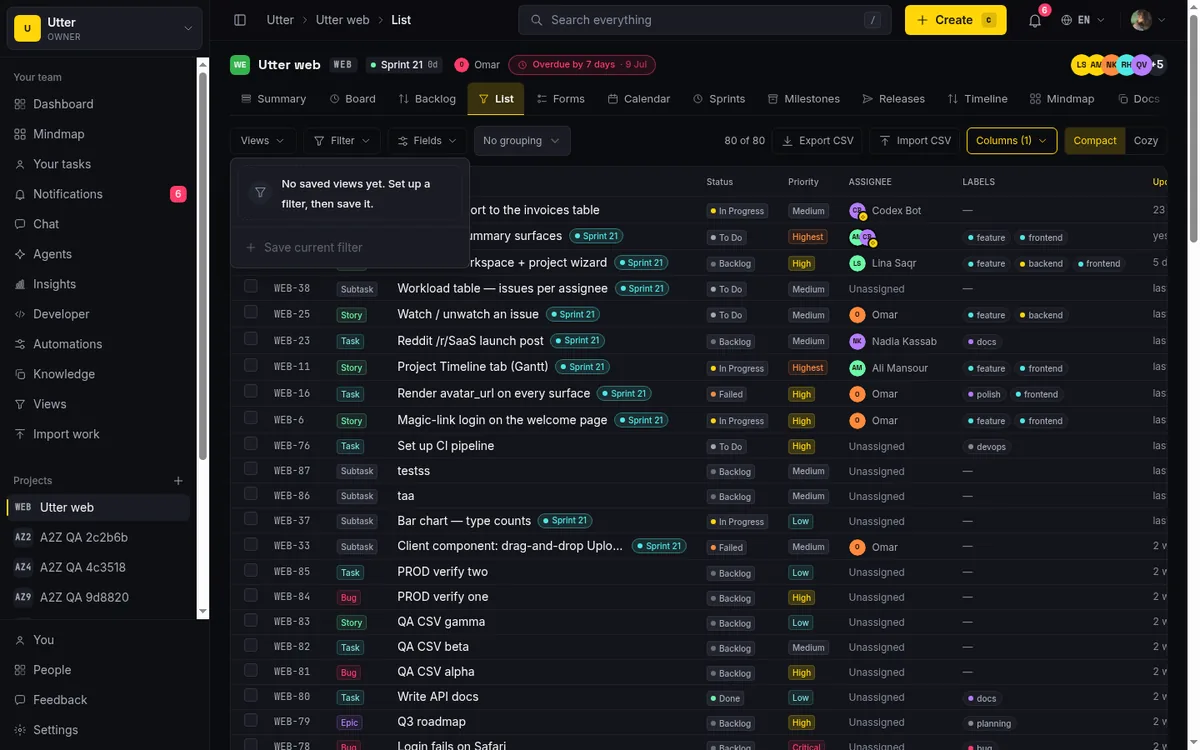The height and width of the screenshot is (750, 1200).
Task: Click Save current filter
Action: pos(350,247)
